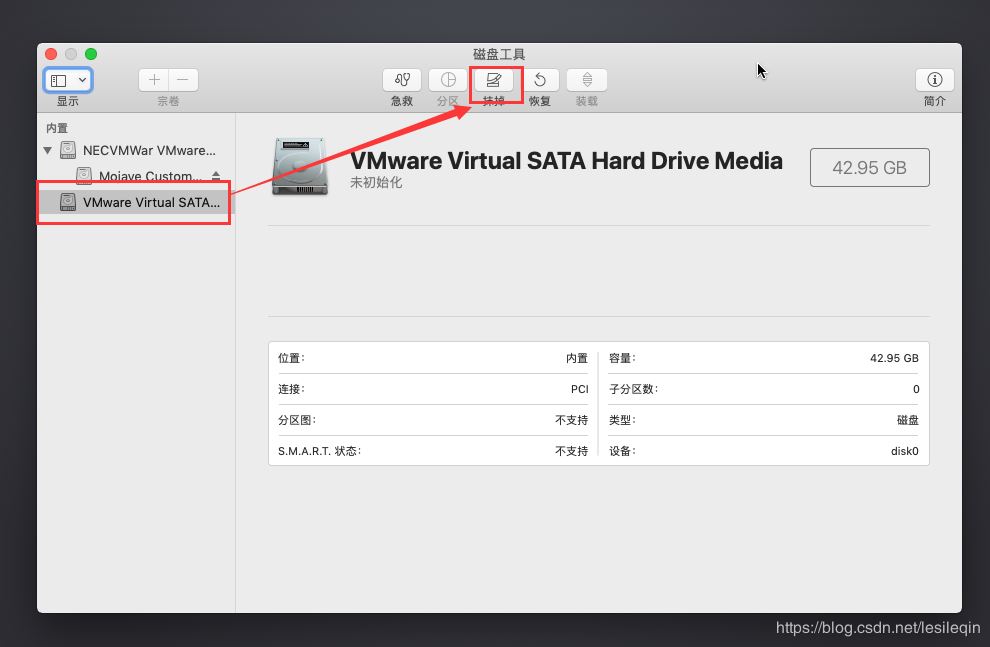Screen dimensions: 990x647
Task: Close the Disk Utility window
Action: [52, 54]
